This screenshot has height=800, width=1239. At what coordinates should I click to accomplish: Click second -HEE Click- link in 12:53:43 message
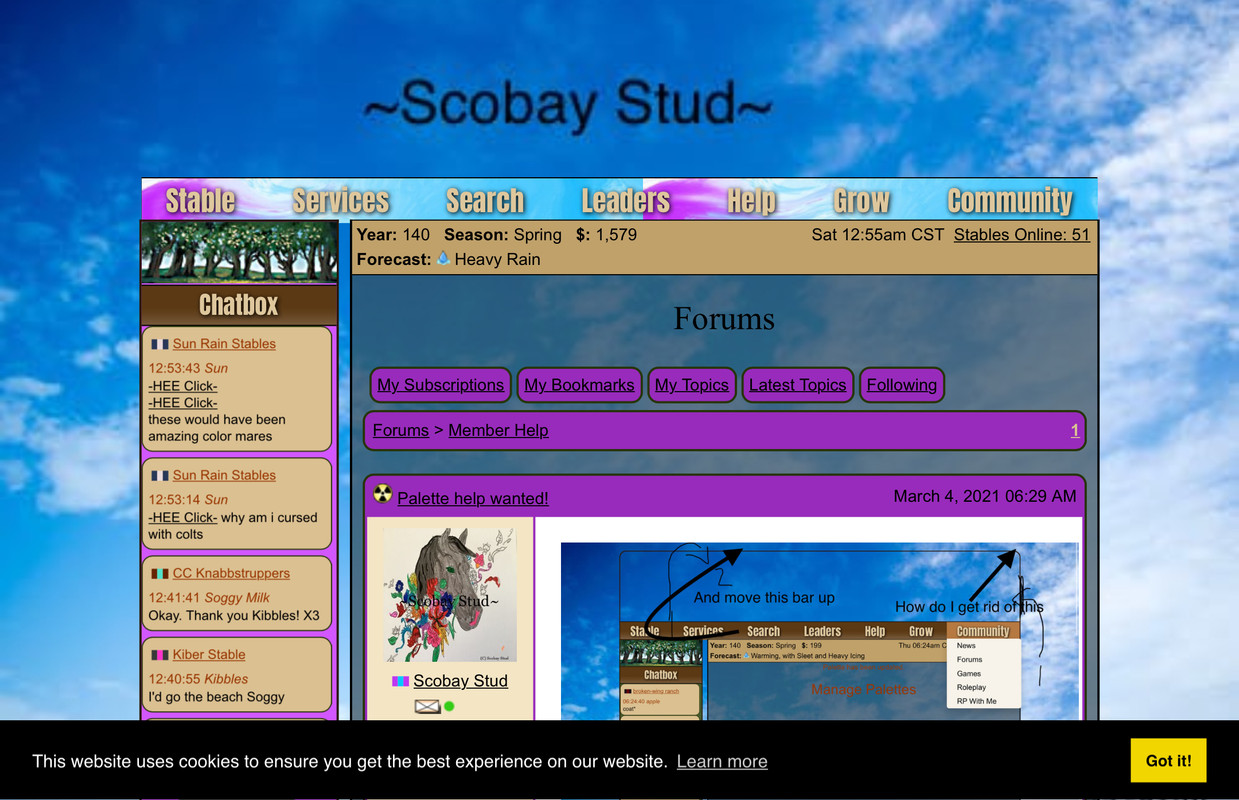pos(183,403)
